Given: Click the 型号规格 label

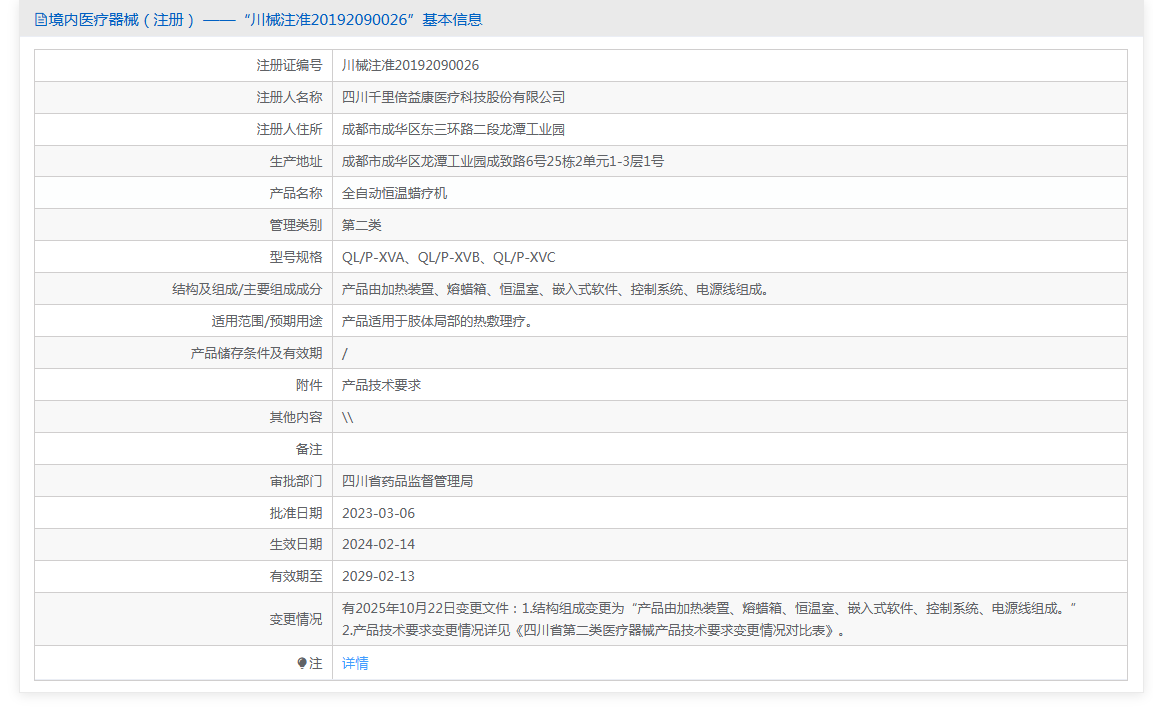Looking at the screenshot, I should [296, 257].
